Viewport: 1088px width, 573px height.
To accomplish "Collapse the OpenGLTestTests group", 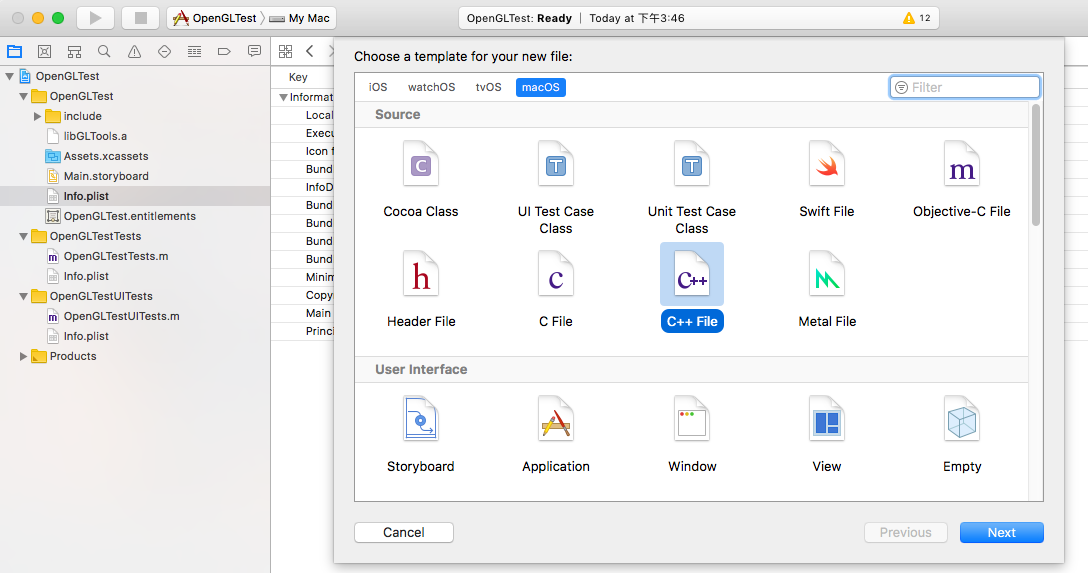I will pos(24,237).
